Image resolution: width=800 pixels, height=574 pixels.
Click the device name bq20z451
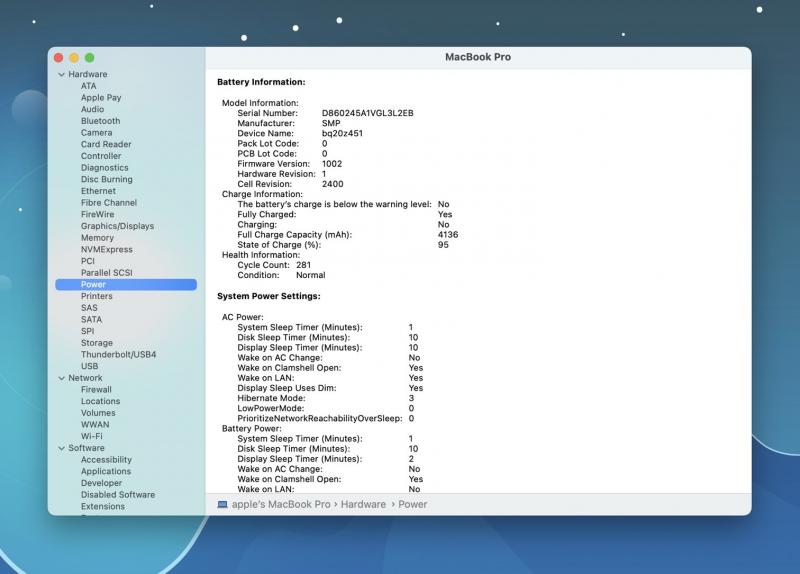point(342,134)
